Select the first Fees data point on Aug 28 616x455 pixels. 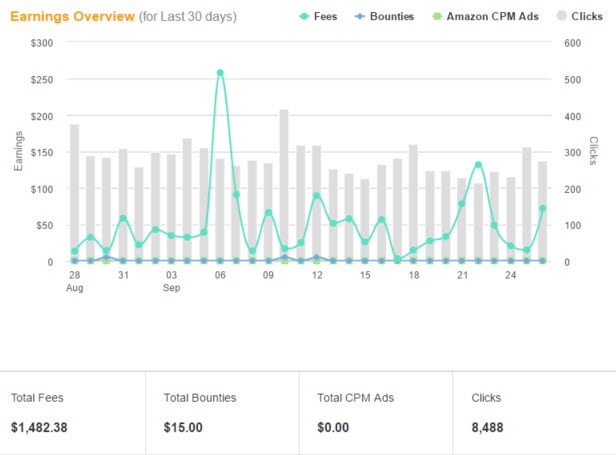click(74, 251)
